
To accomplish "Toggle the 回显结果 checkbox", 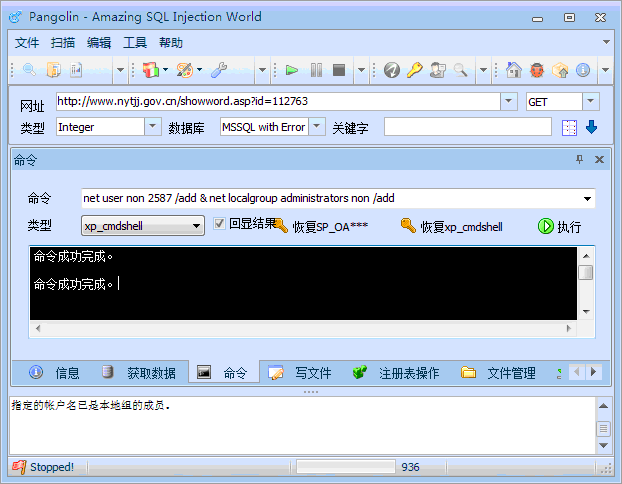I will pos(219,223).
